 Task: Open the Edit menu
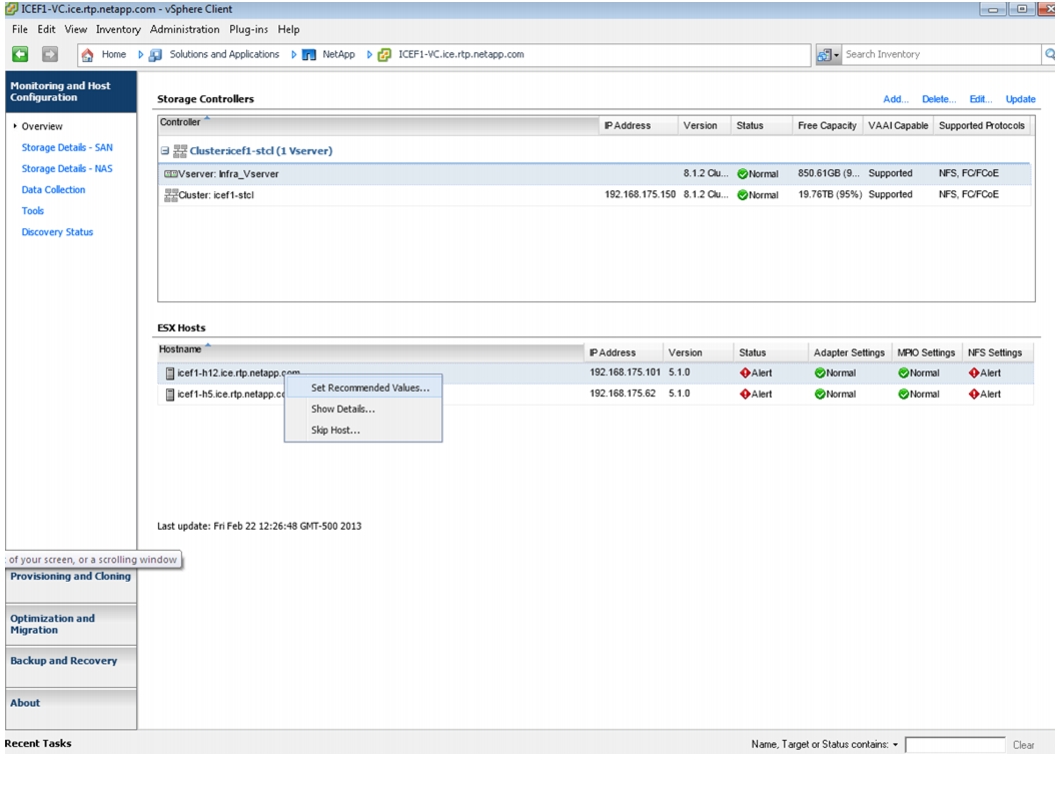tap(47, 30)
